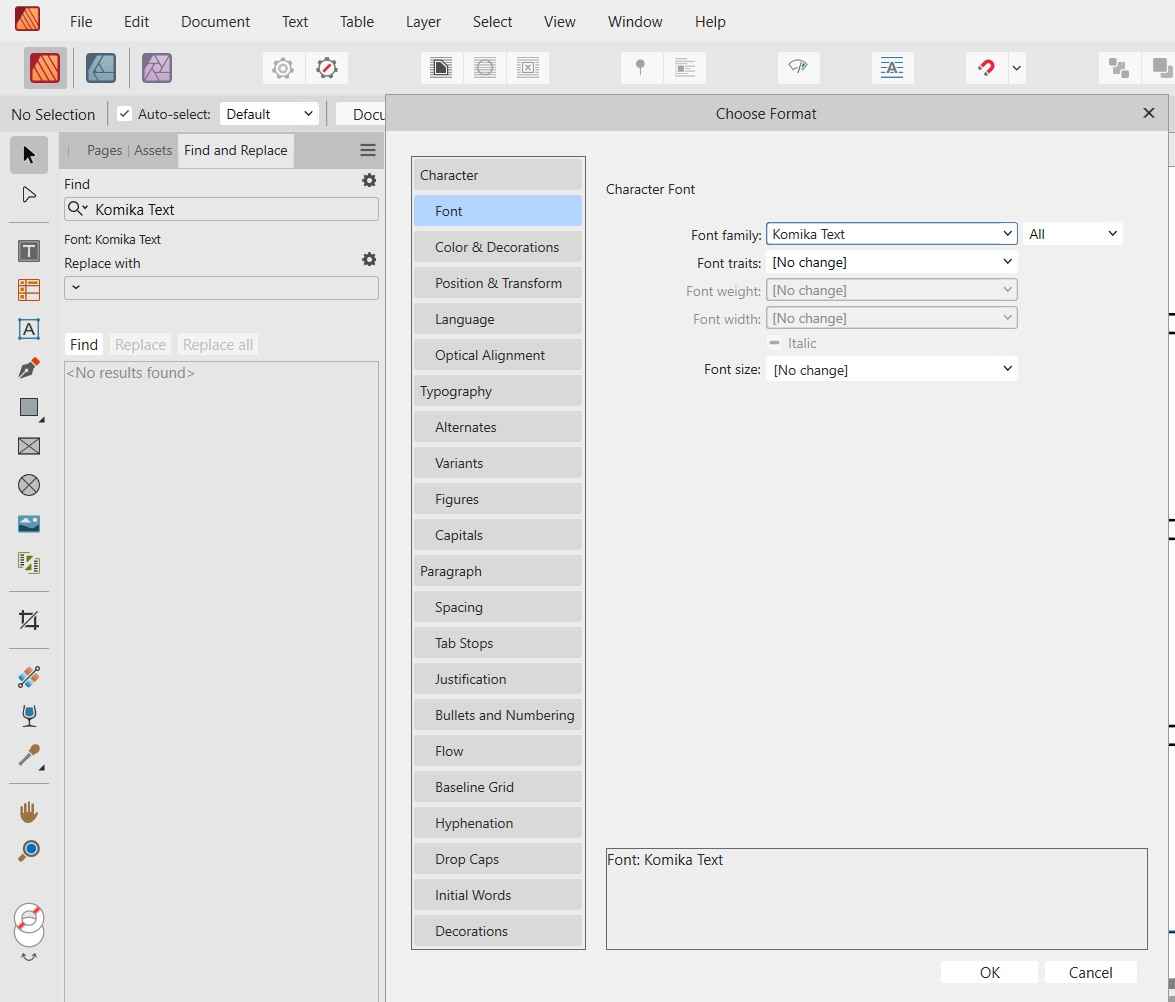Select the Table tool
Viewport: 1175px width, 1002px height.
coord(29,290)
